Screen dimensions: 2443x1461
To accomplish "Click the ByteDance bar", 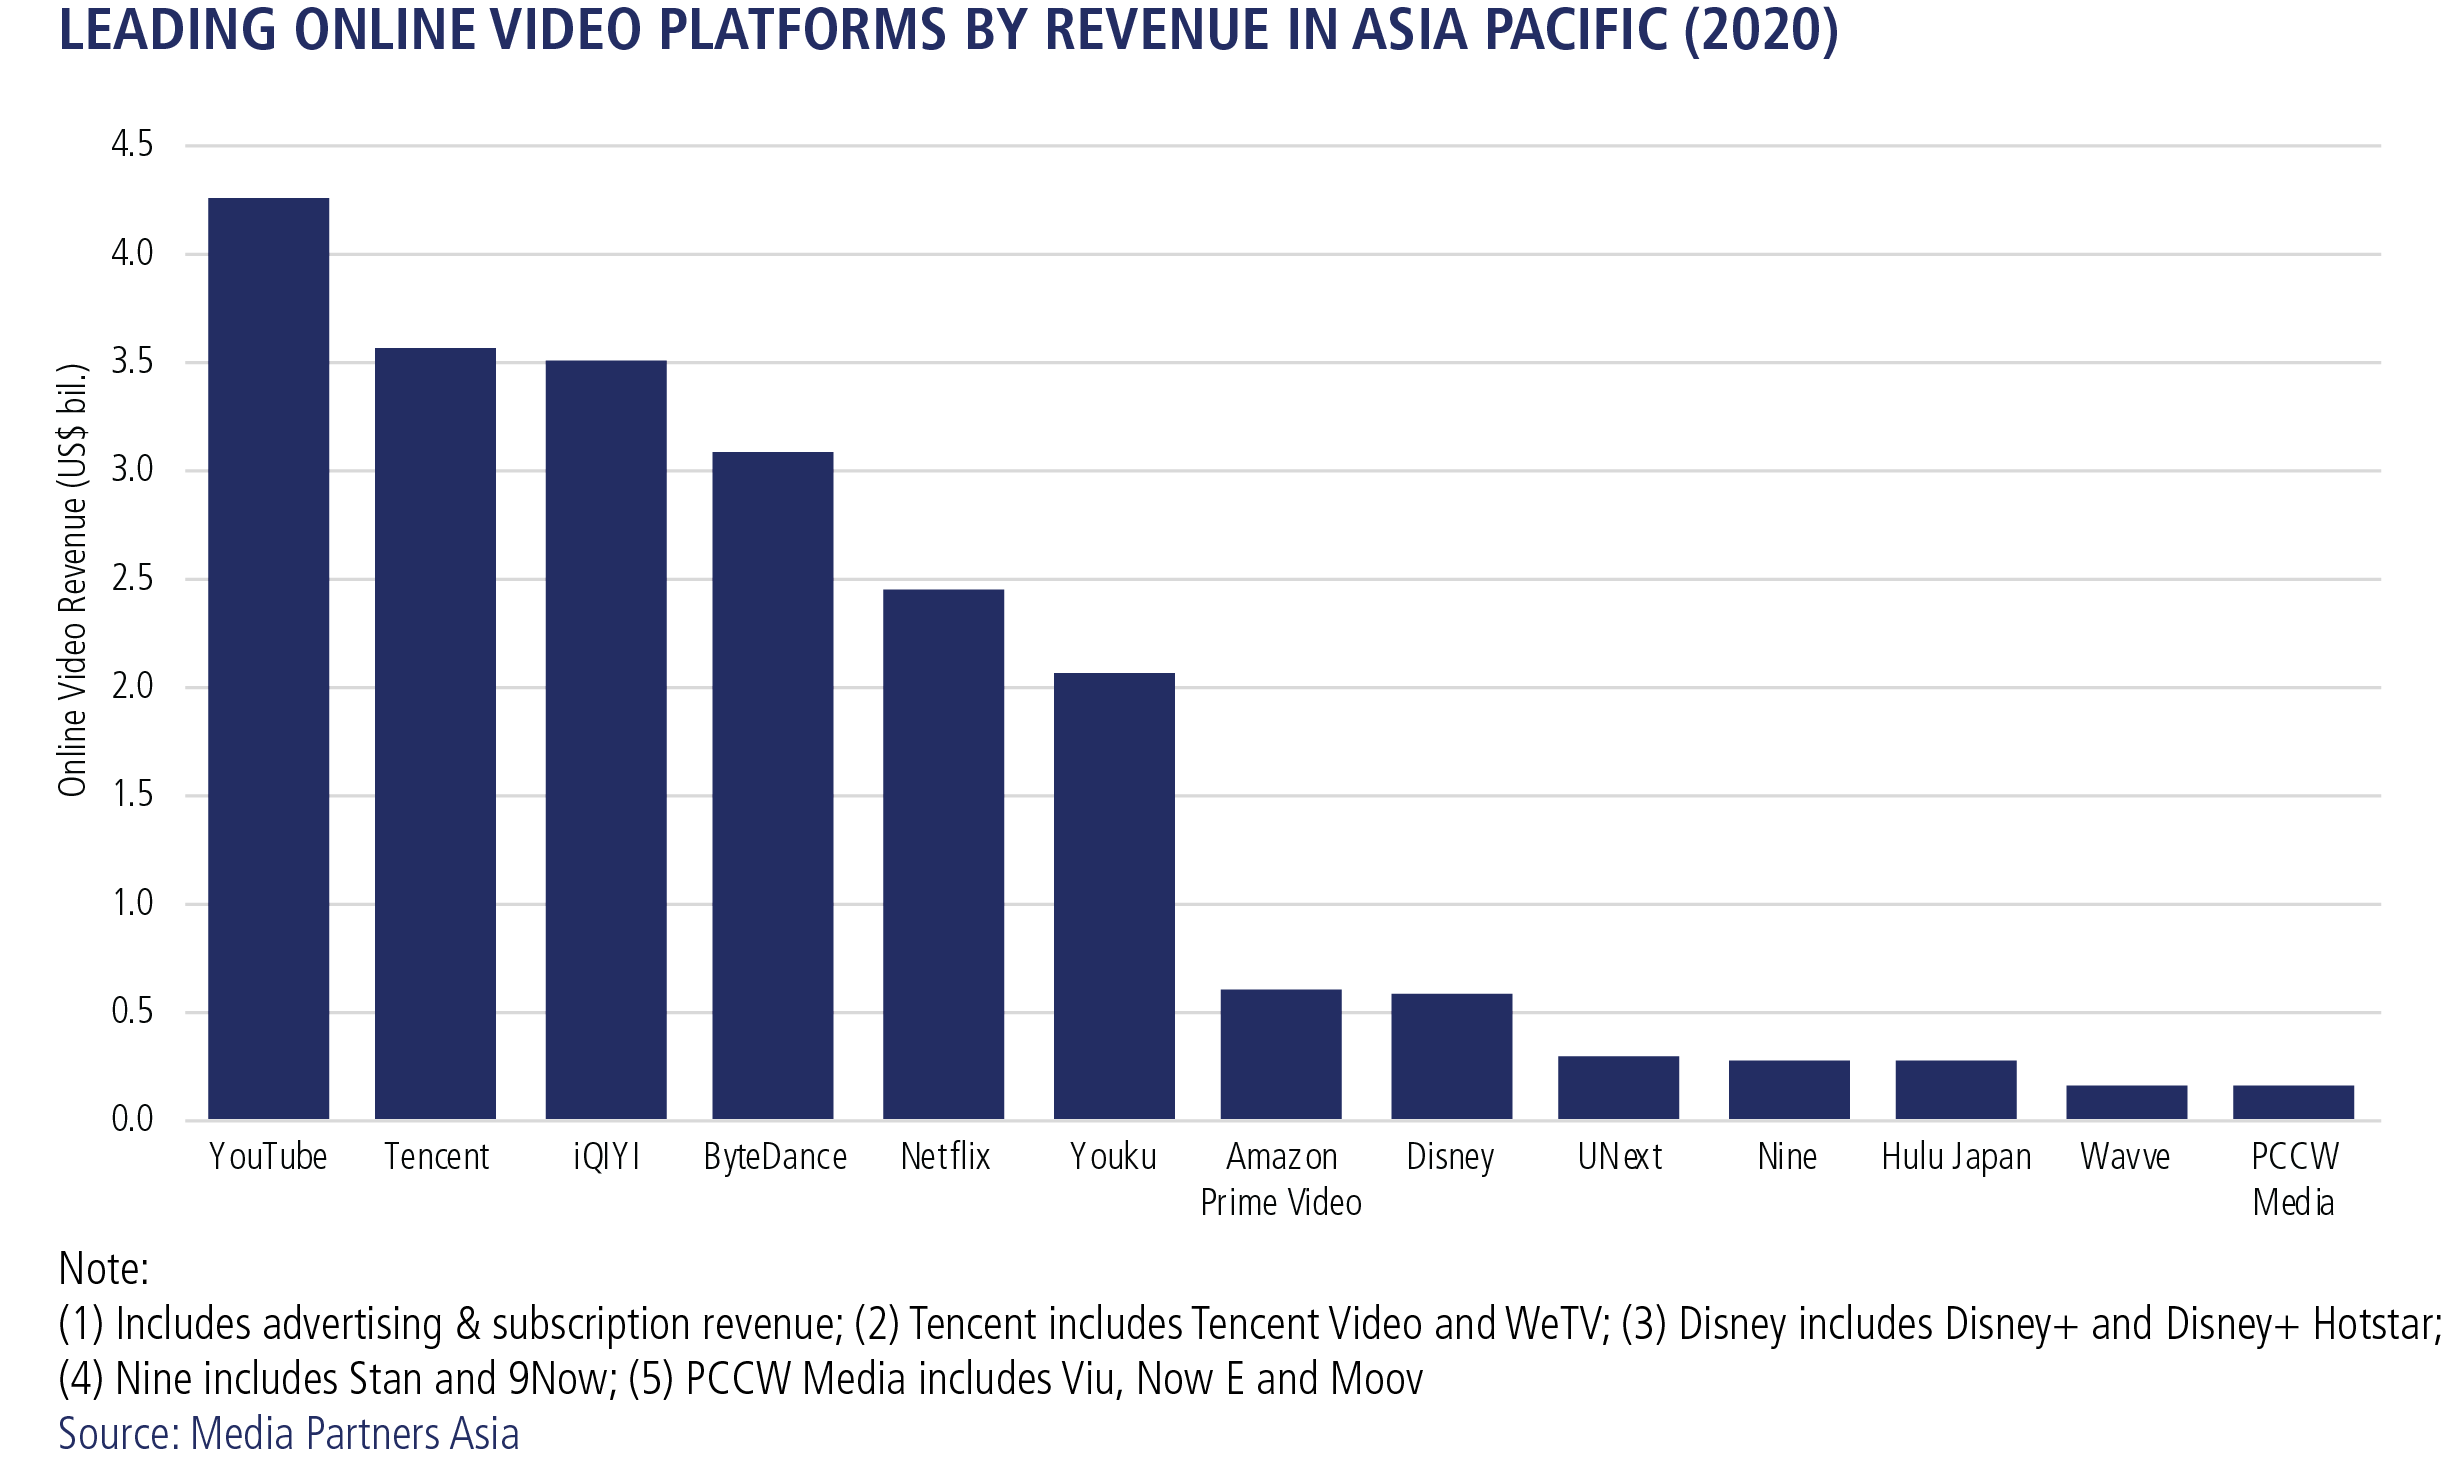I will (x=772, y=785).
